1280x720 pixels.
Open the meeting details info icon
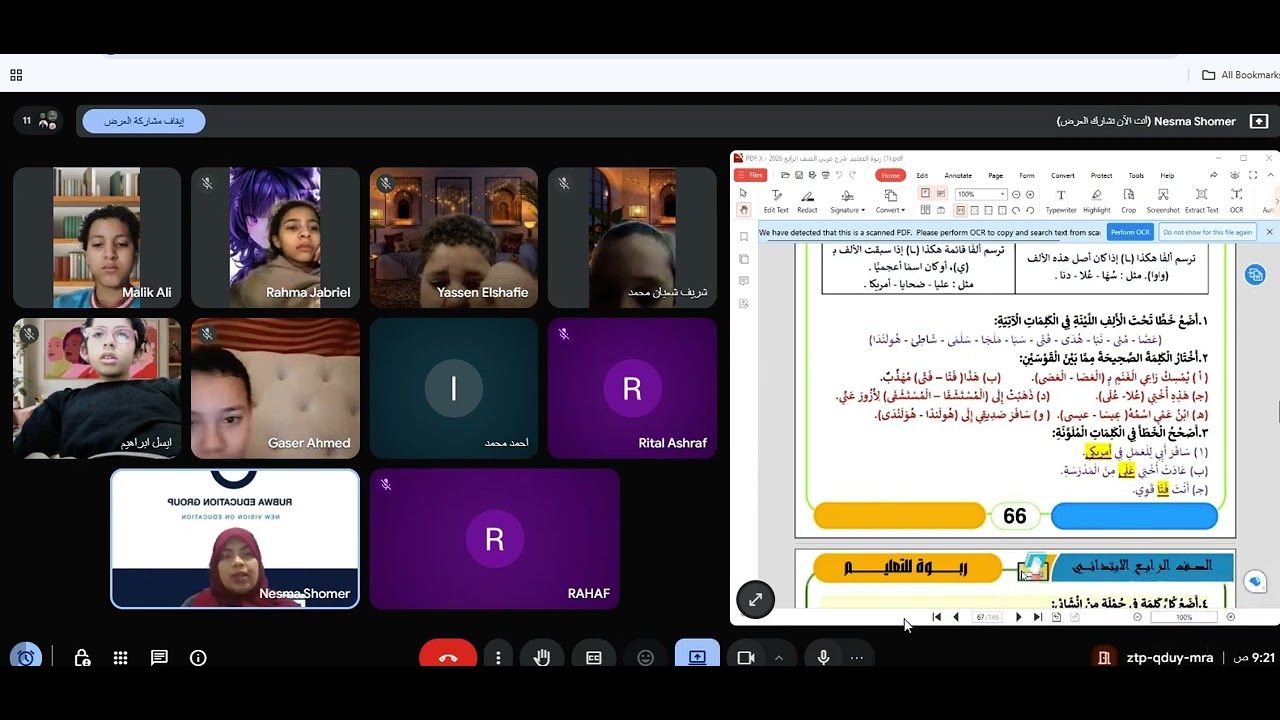pos(198,657)
